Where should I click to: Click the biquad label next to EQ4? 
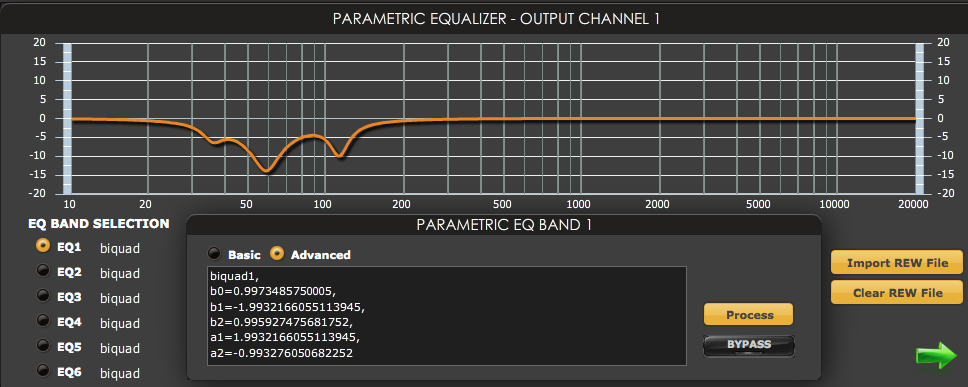coord(120,323)
